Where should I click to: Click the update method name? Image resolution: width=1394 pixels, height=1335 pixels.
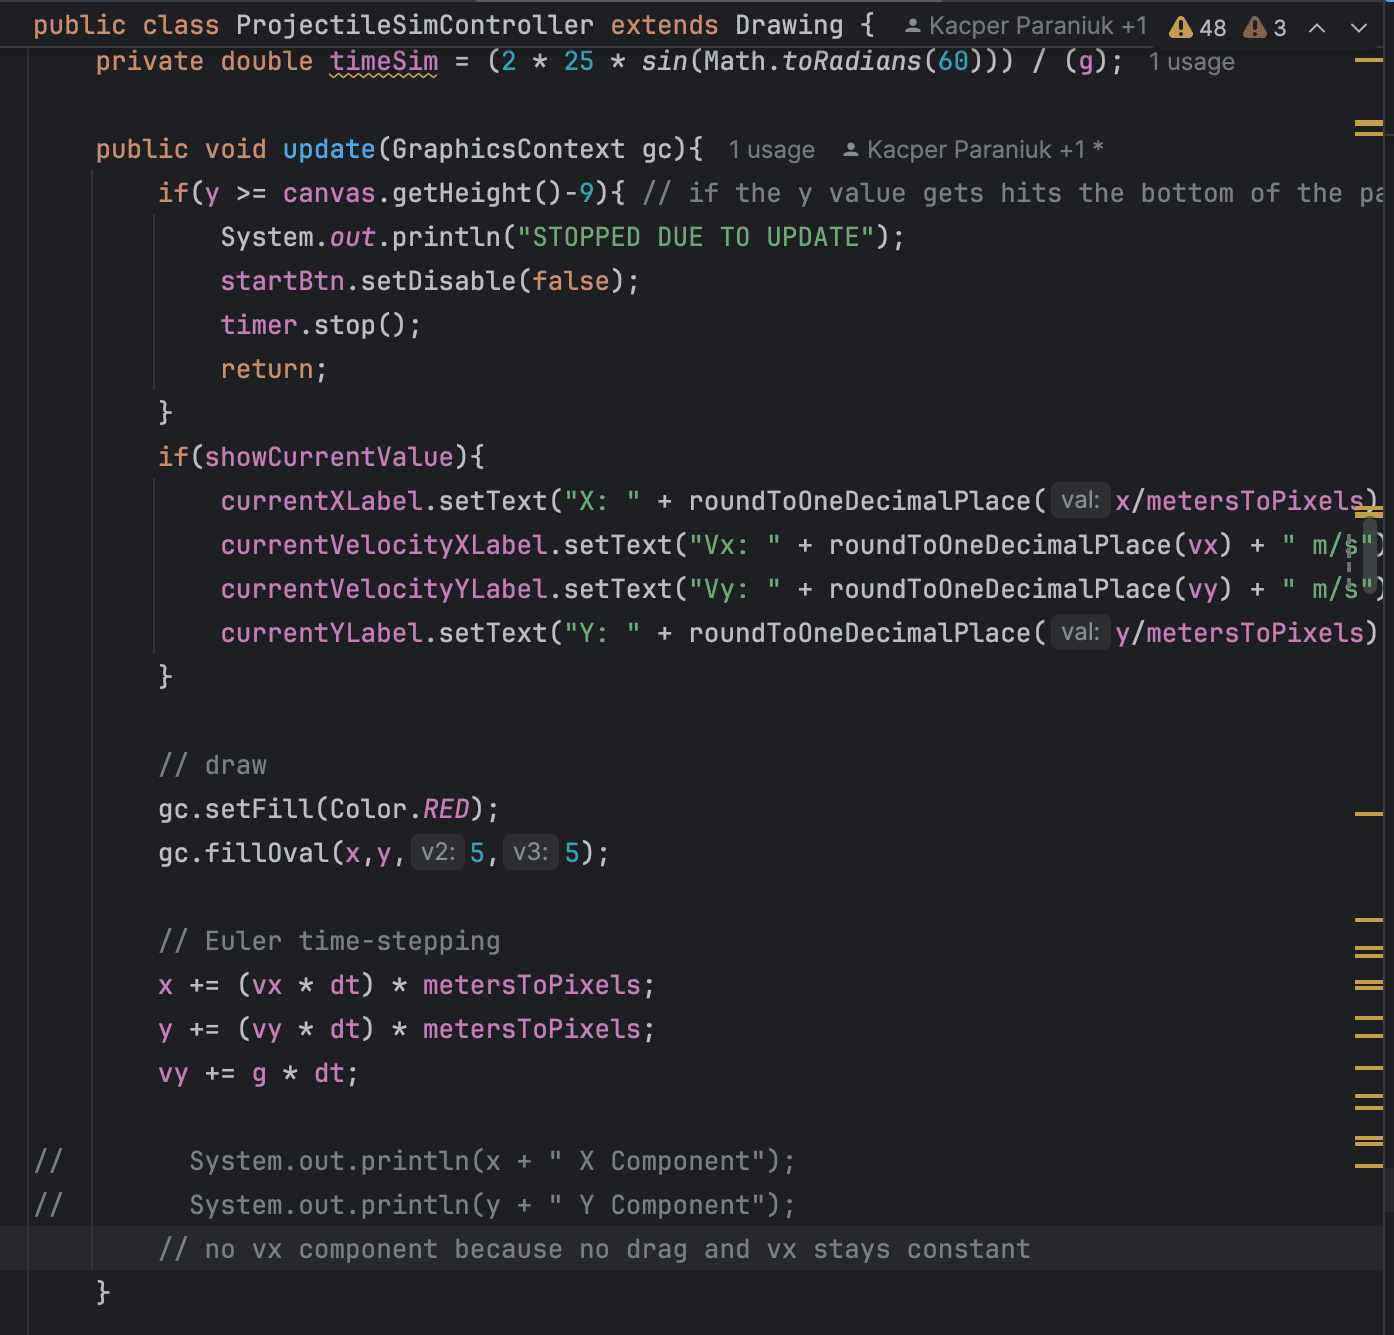[x=328, y=150]
